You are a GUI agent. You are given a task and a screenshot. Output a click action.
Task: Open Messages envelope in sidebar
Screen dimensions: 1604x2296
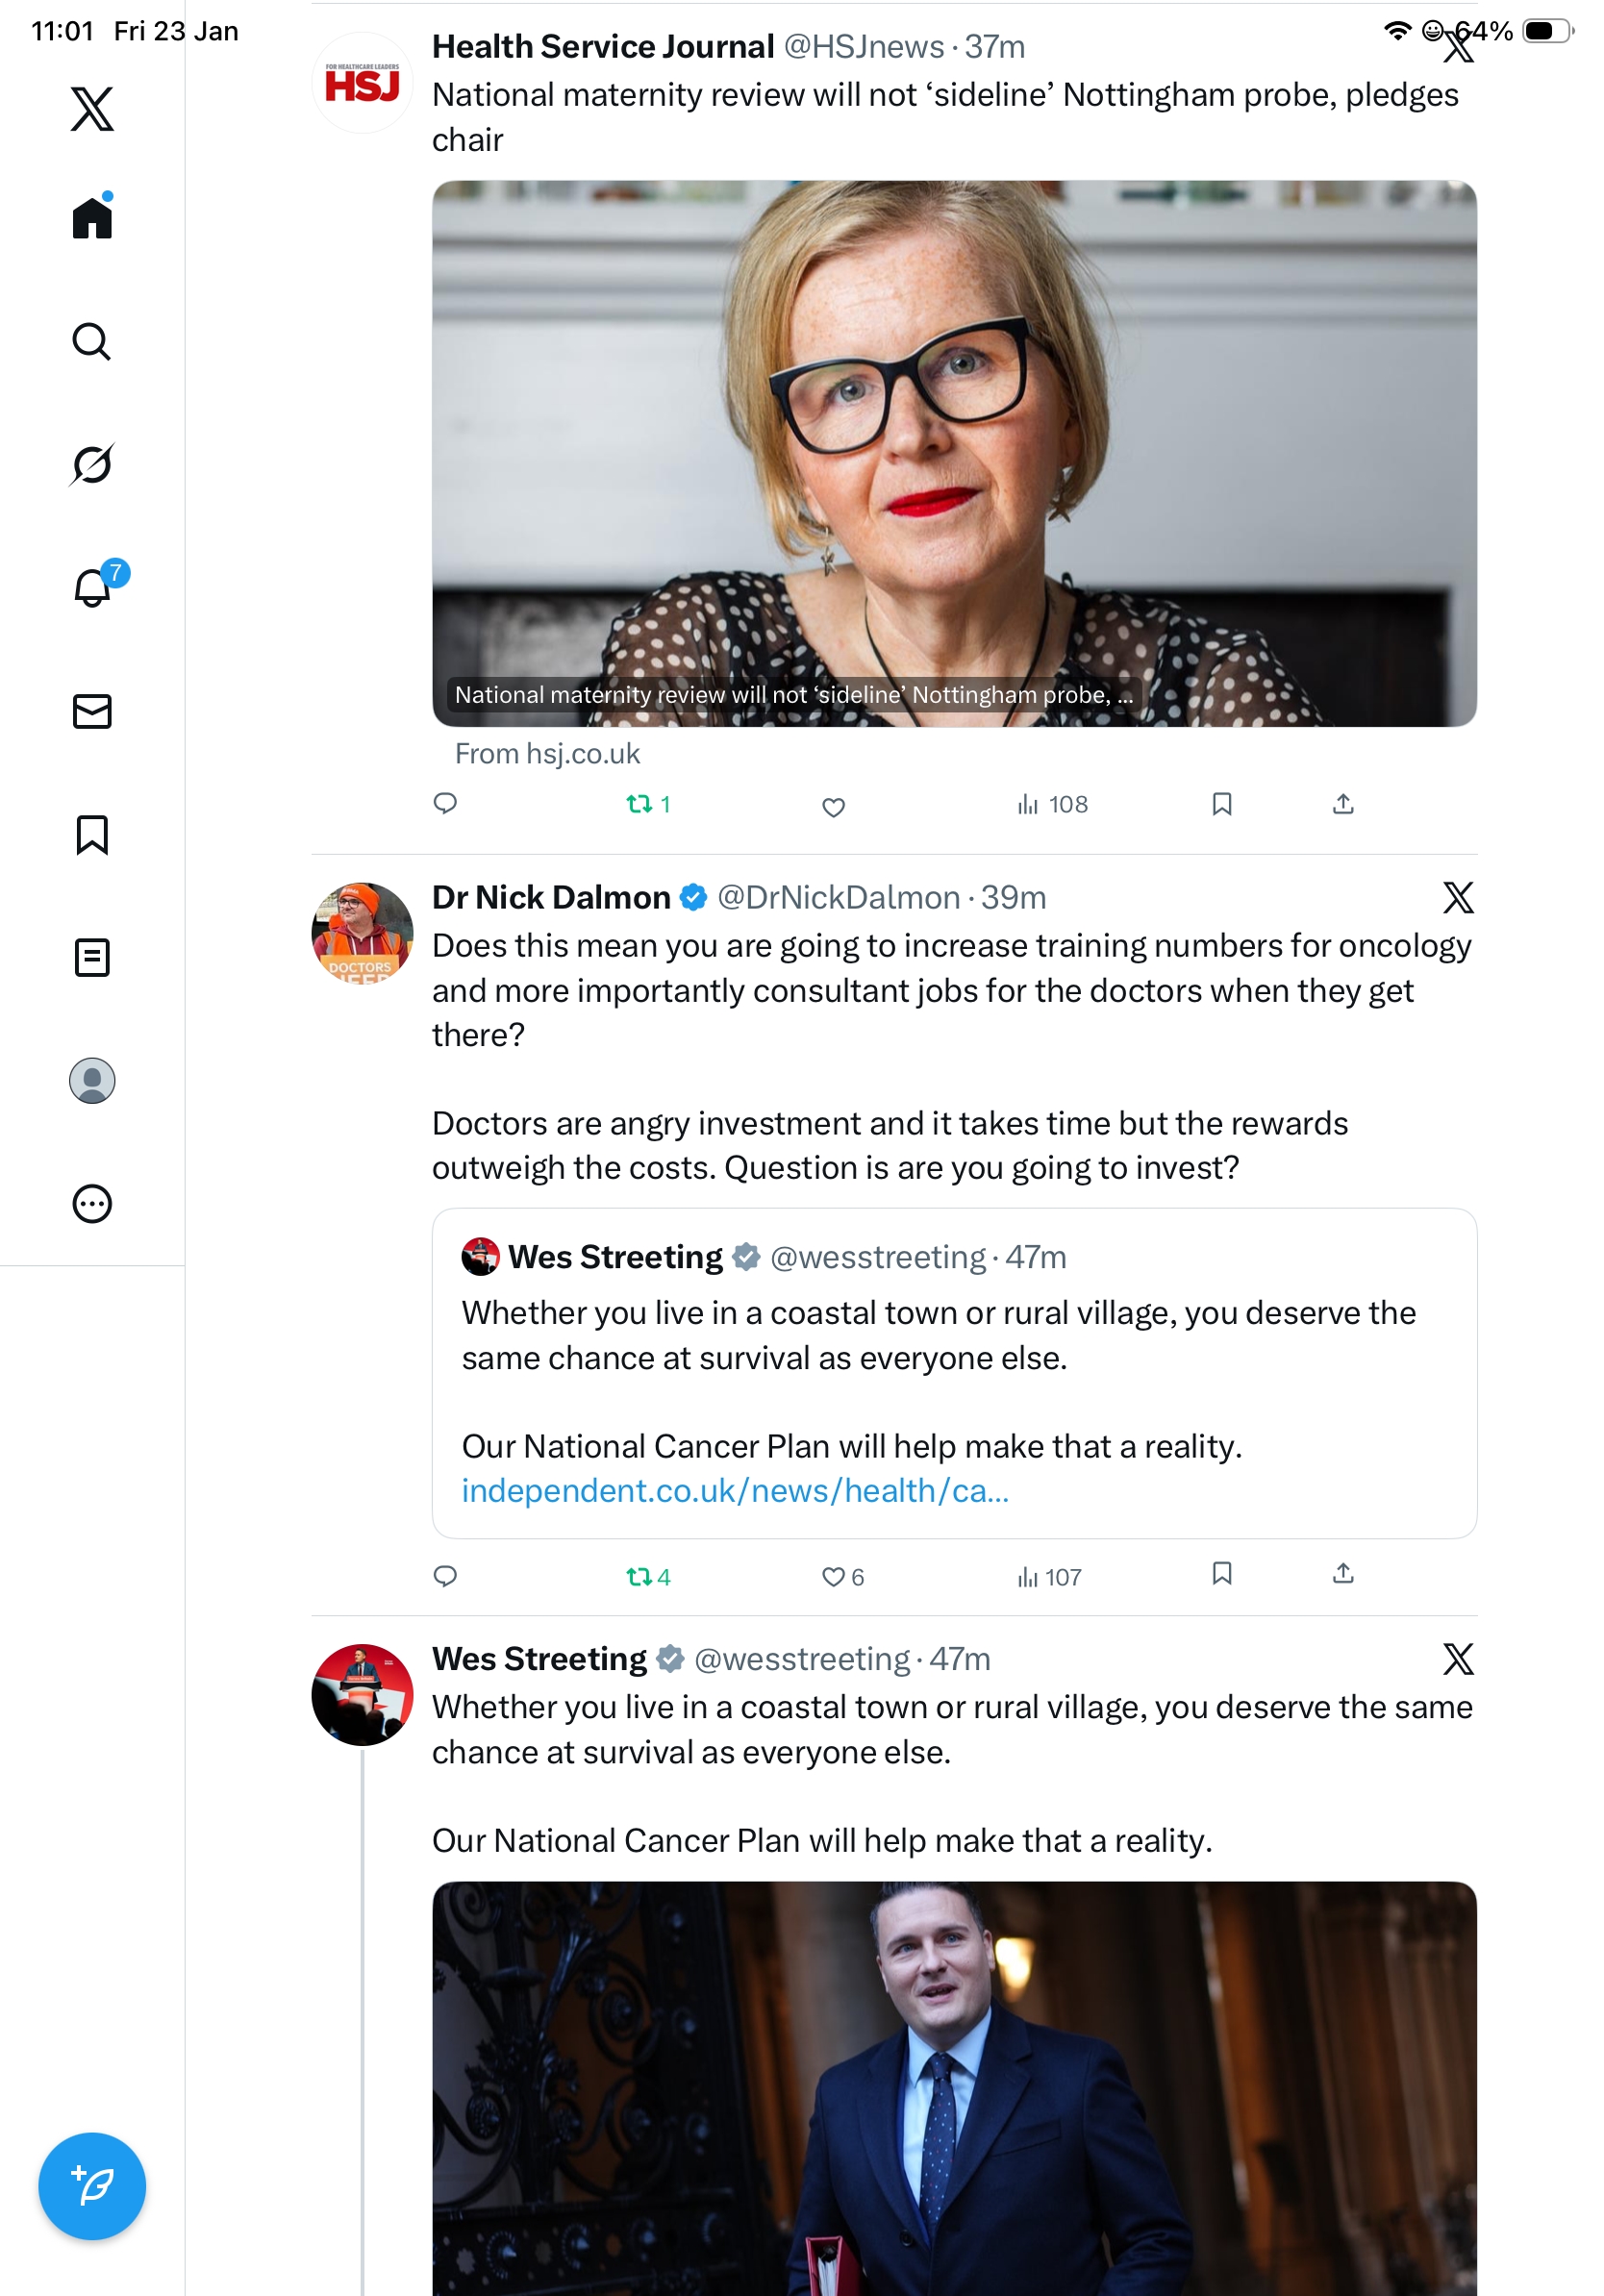click(x=92, y=711)
